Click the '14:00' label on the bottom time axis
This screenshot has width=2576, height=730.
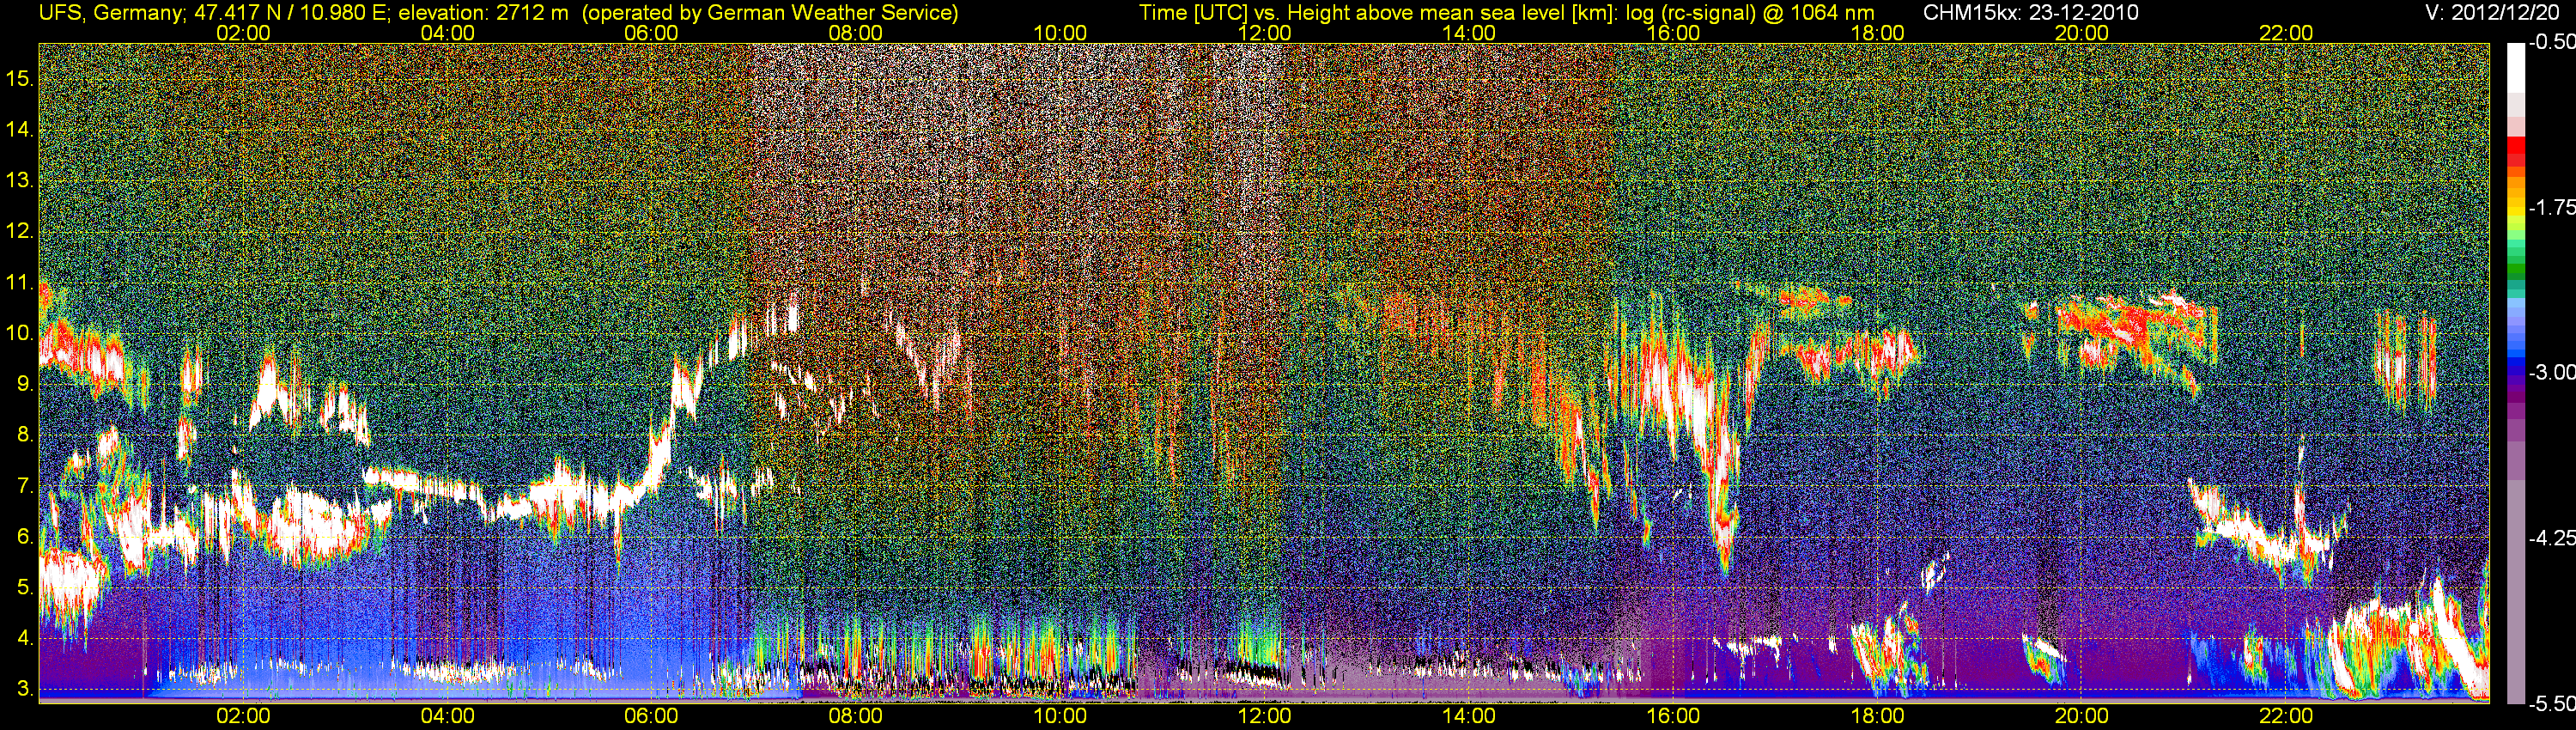click(1469, 717)
